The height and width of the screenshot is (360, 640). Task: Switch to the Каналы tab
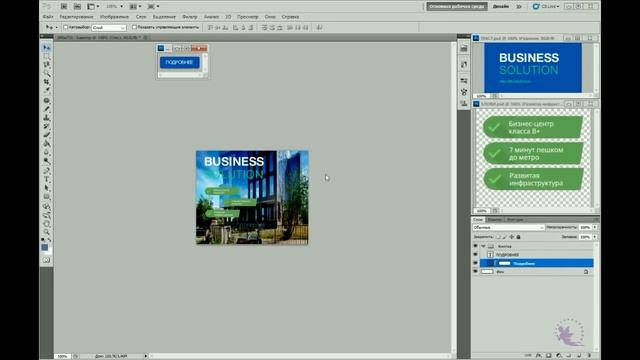tap(494, 220)
